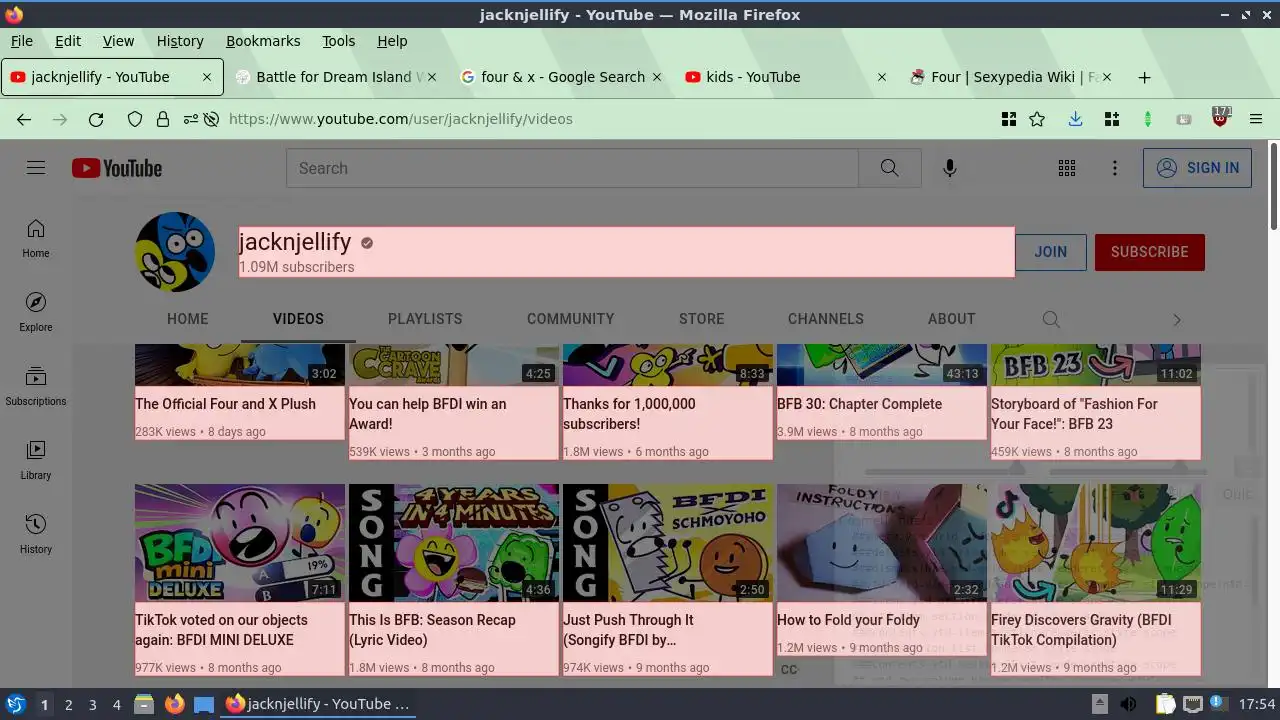
Task: Switch to kids - YouTube tab
Action: [x=785, y=77]
